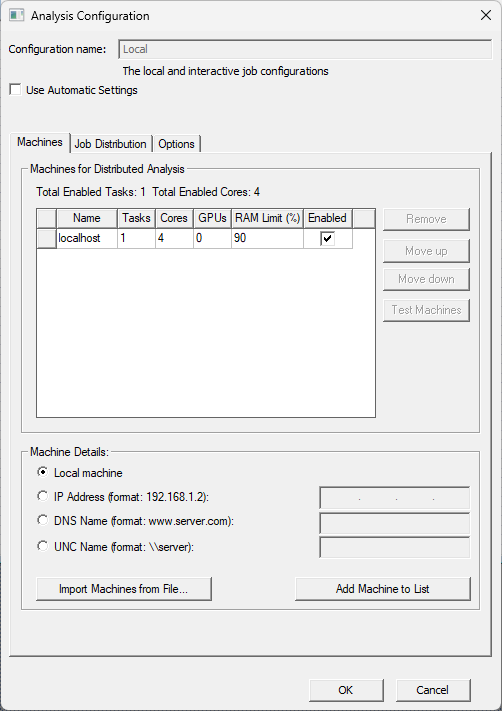
Task: Click Add Machine to List button
Action: coord(383,589)
